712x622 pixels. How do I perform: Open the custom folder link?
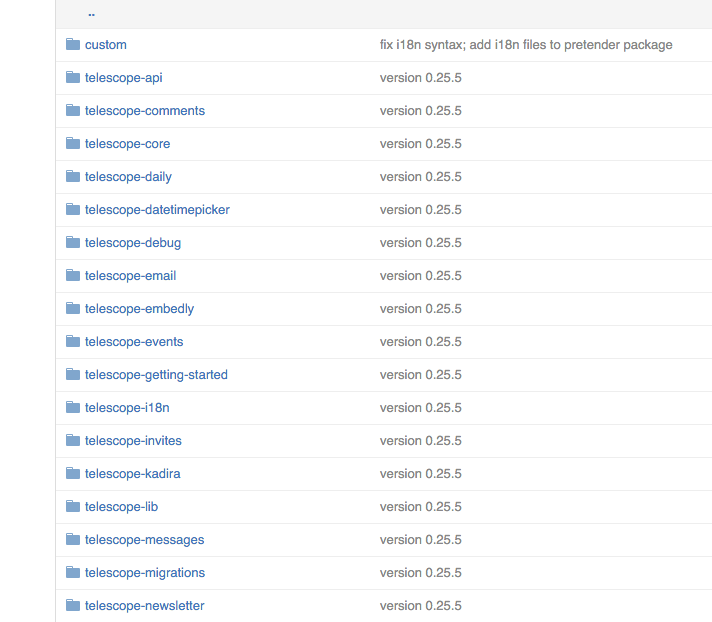pos(106,44)
